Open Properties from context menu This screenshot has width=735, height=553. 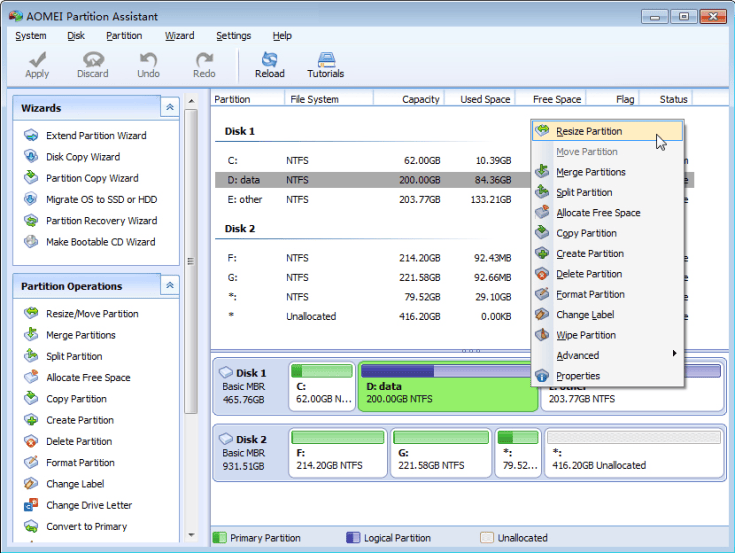(x=607, y=376)
